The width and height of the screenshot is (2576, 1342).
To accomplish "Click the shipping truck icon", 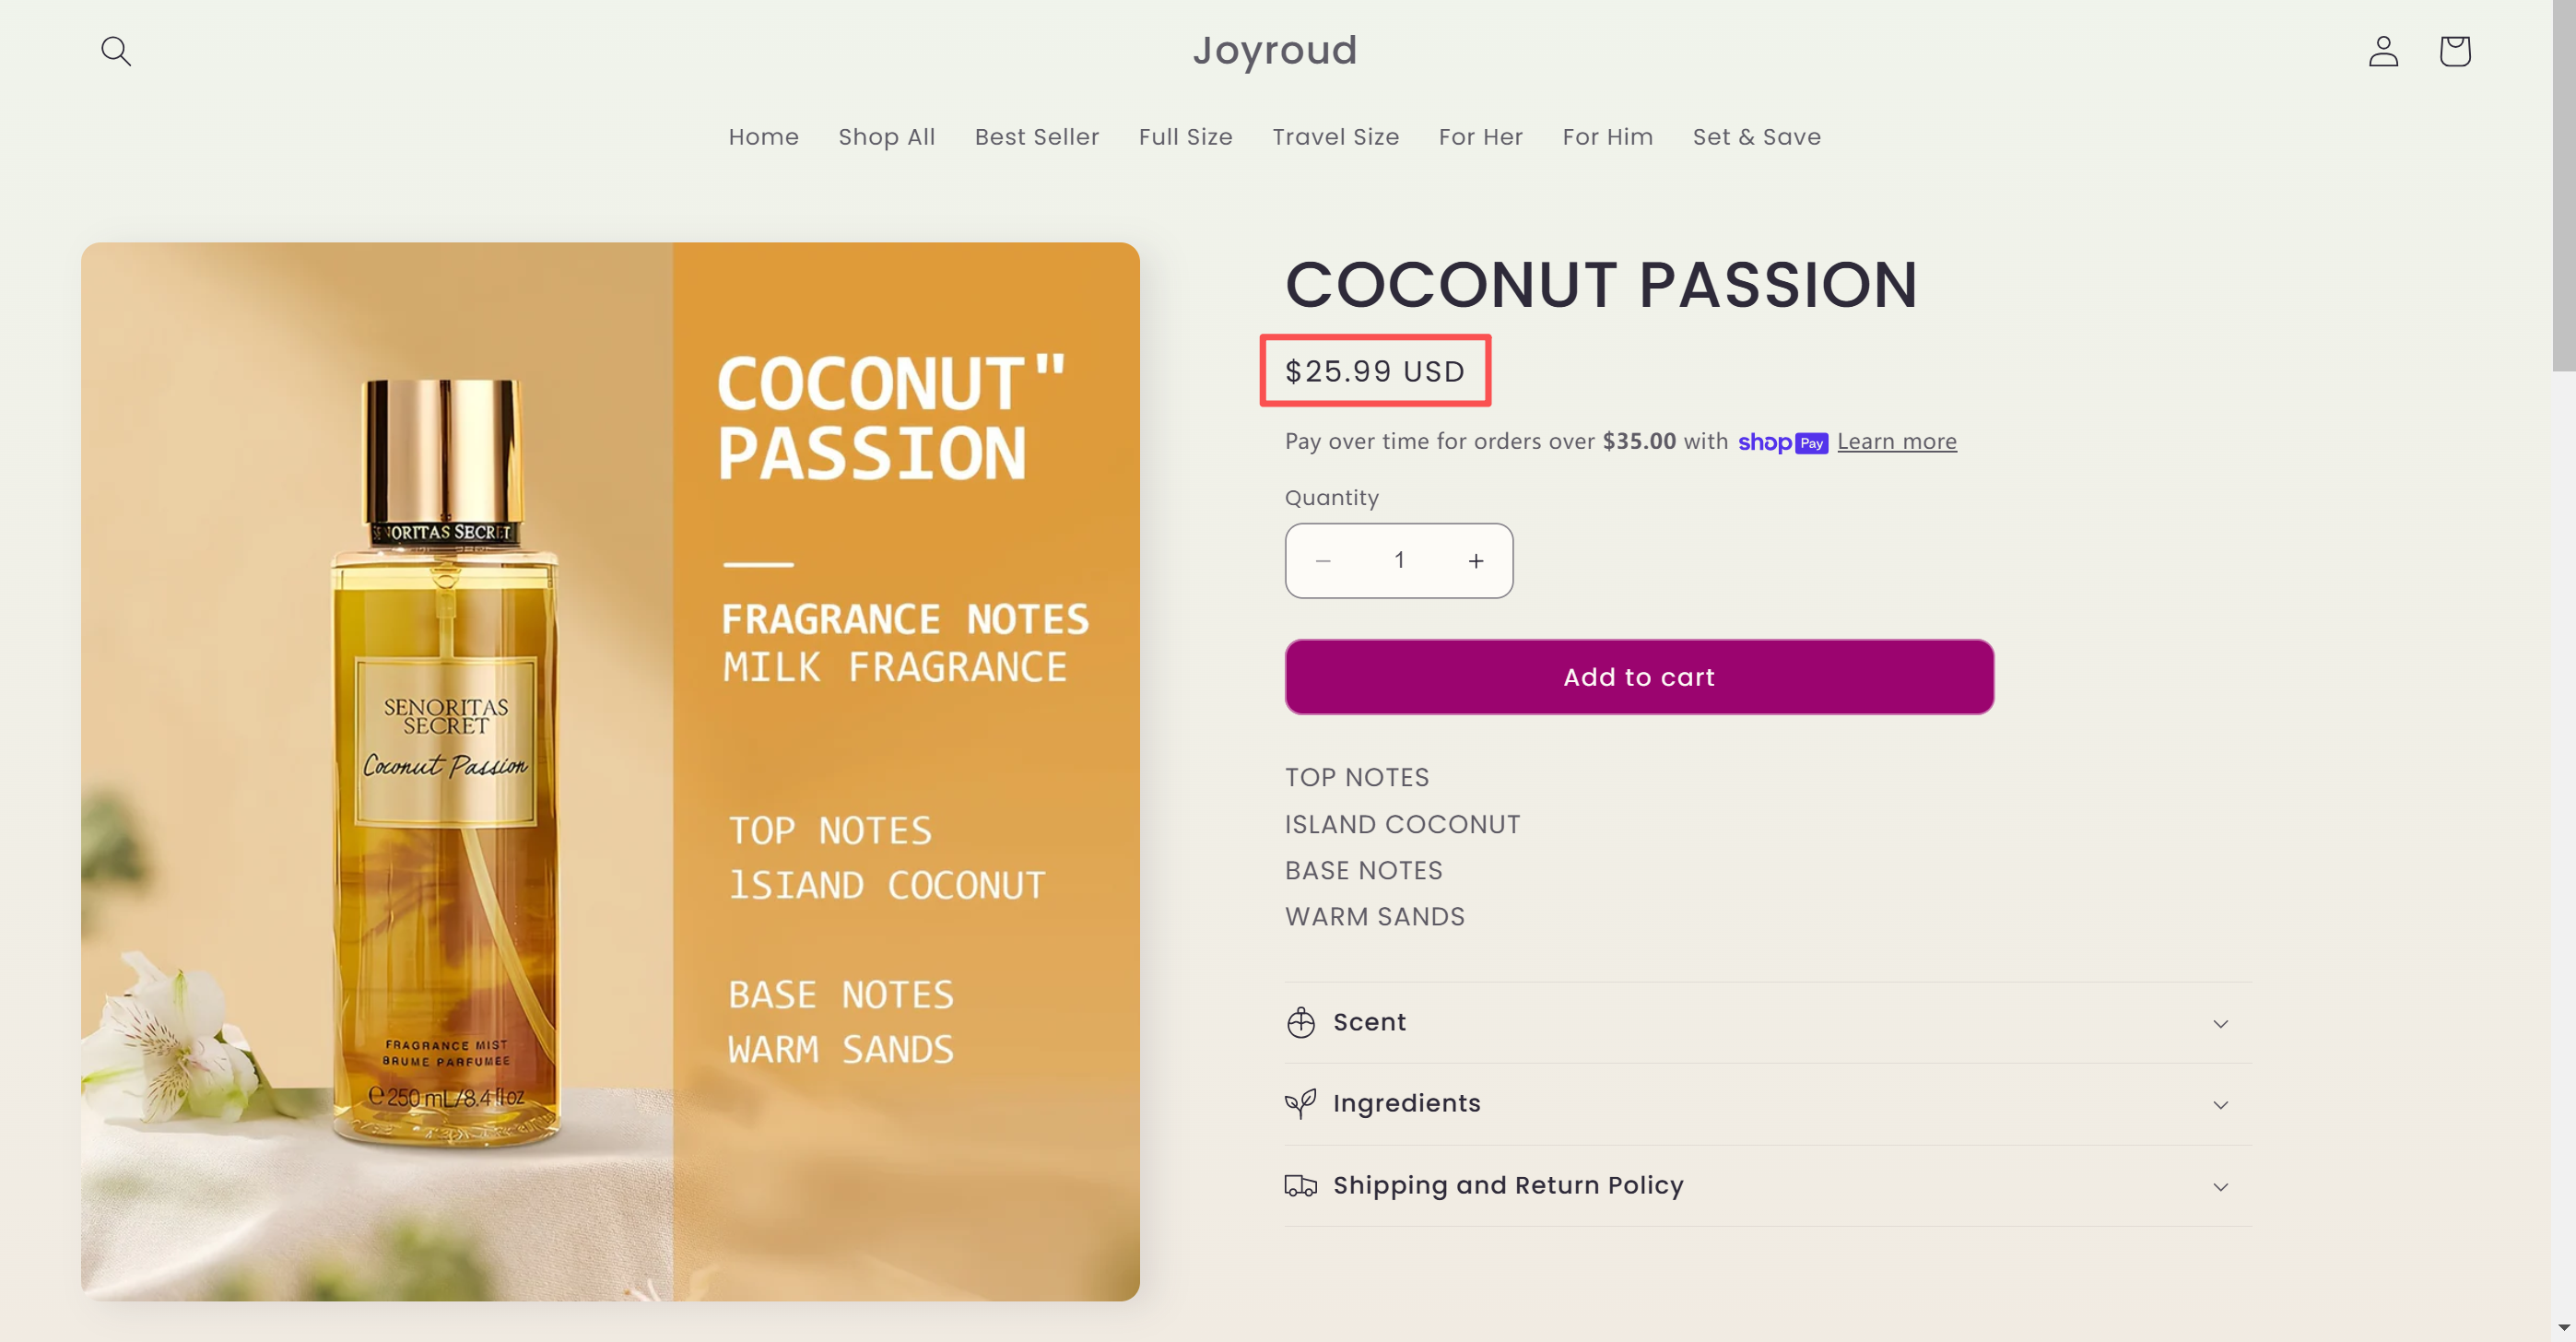I will click(1300, 1185).
